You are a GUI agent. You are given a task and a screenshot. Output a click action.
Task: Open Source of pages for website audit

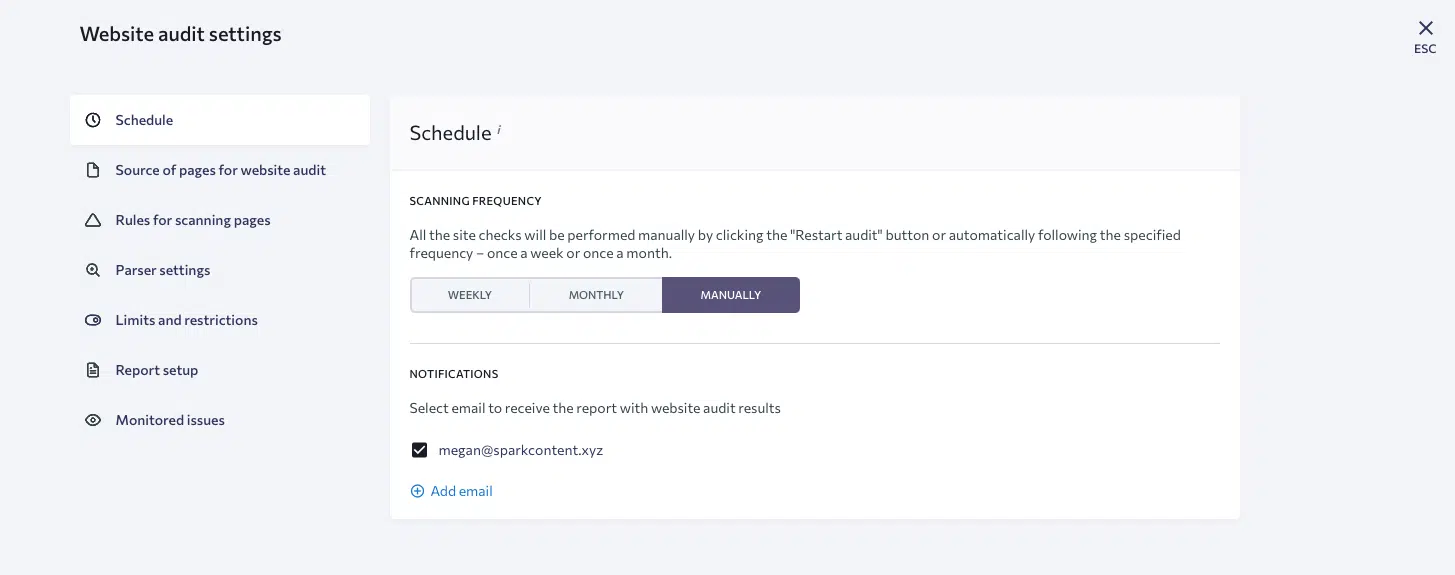coord(220,170)
